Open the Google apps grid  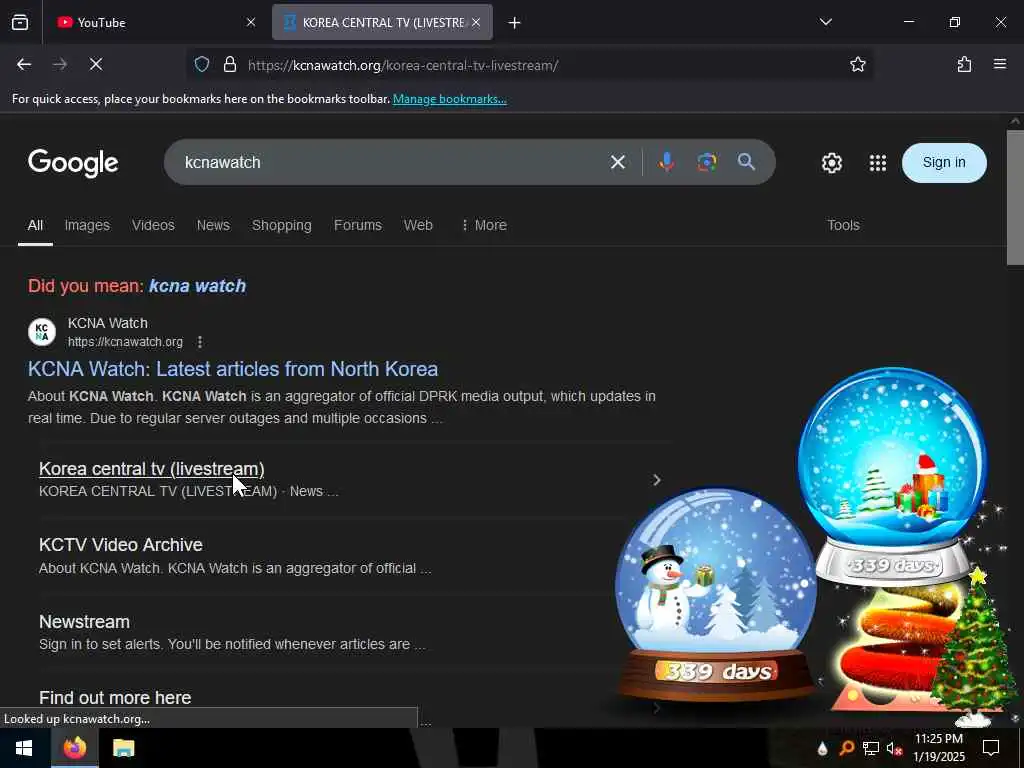(878, 163)
